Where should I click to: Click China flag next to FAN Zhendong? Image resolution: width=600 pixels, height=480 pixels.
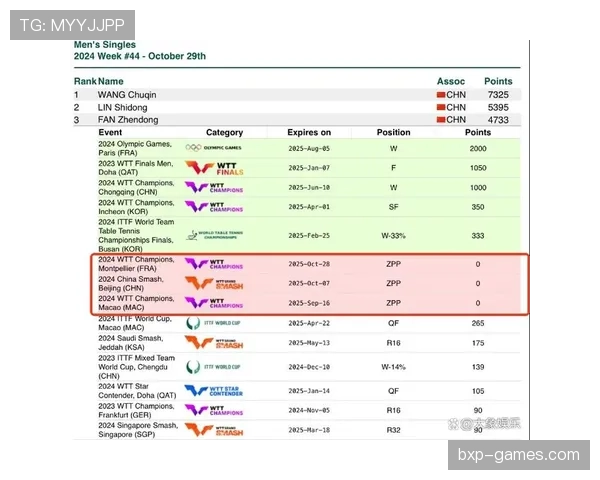pos(440,119)
